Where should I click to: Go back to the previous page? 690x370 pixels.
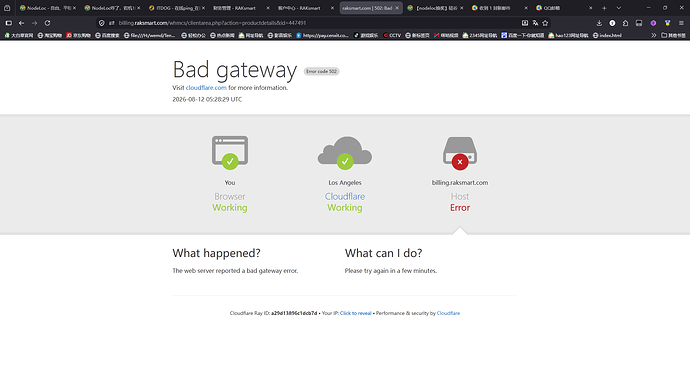[22, 23]
